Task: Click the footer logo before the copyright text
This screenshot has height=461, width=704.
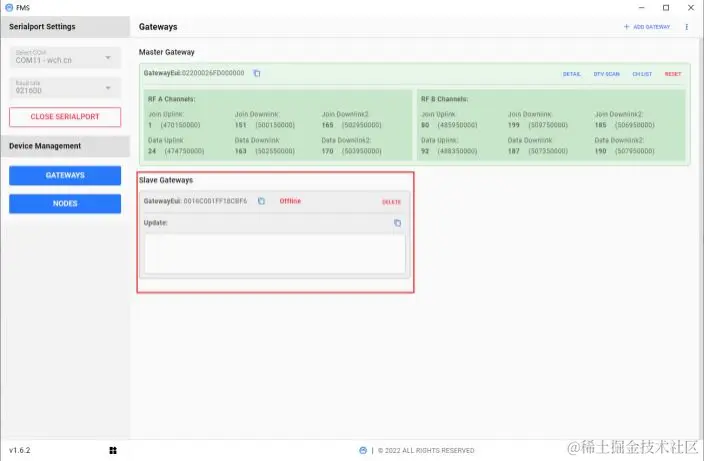Action: point(363,450)
